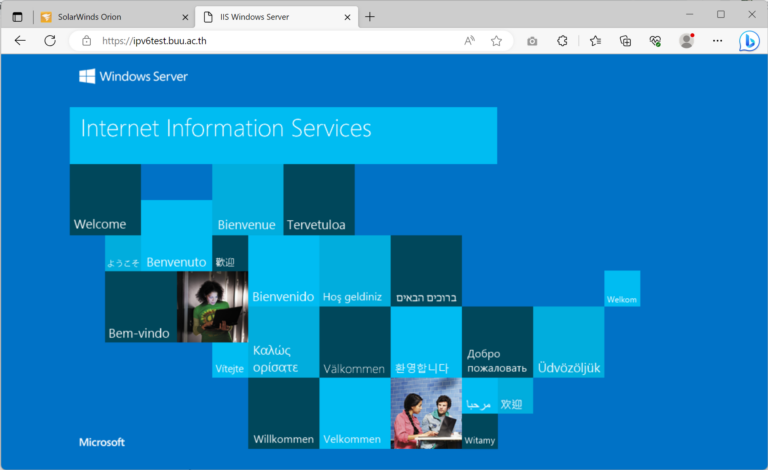Open the Read aloud icon in address bar

469,41
